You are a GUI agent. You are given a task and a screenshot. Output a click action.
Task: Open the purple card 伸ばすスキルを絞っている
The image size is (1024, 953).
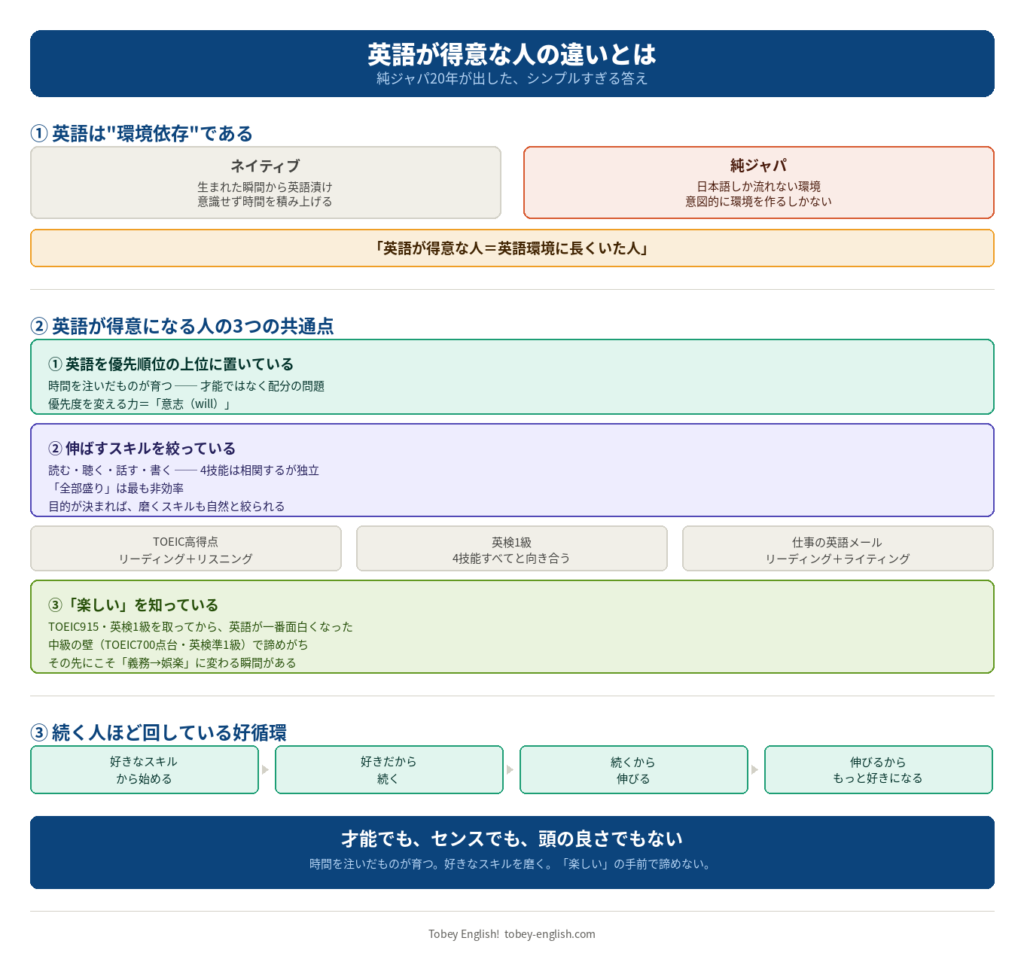pyautogui.click(x=512, y=470)
